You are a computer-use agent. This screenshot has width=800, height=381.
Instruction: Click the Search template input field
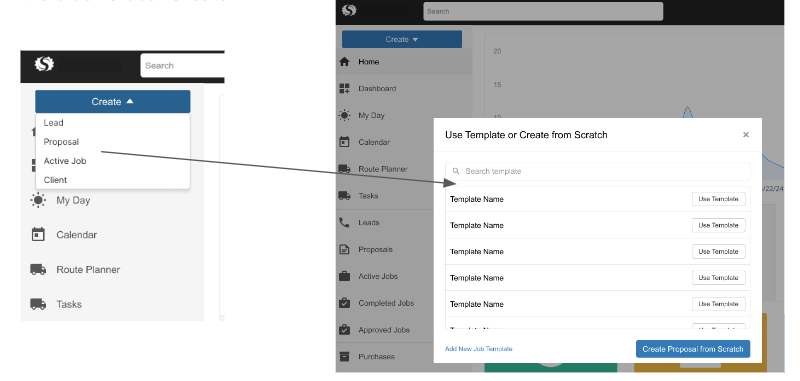[x=597, y=171]
